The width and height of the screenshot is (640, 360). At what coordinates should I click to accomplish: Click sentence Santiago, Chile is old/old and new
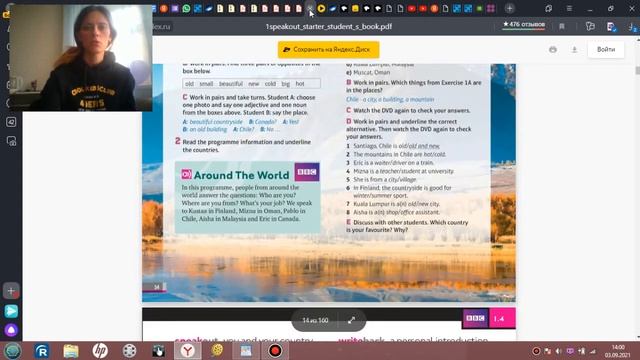tap(393, 146)
